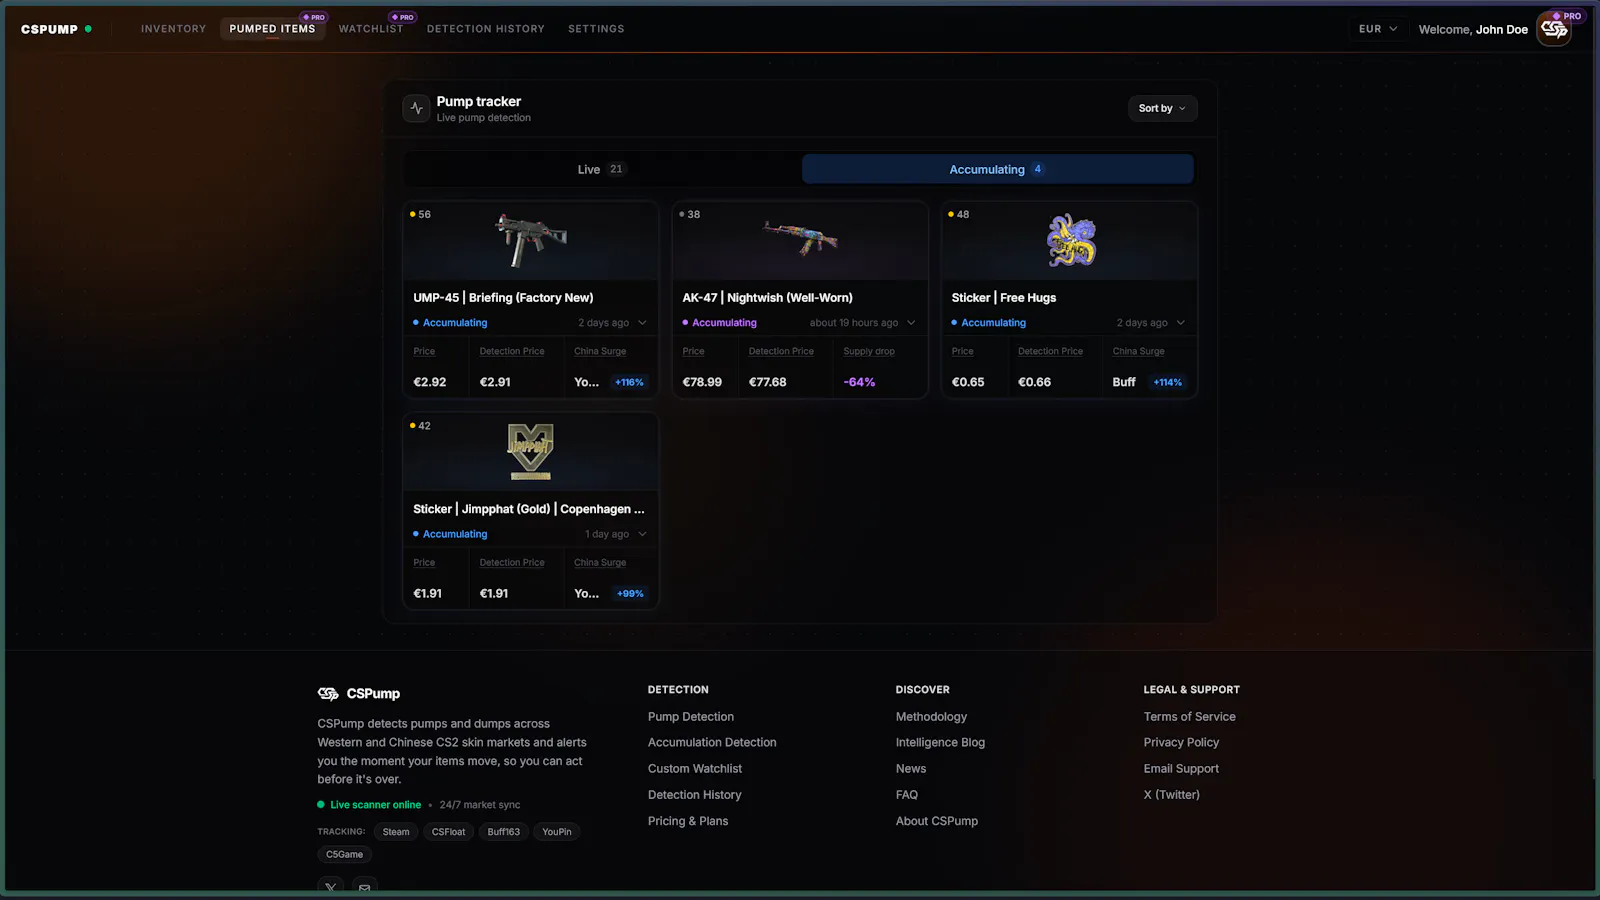This screenshot has height=900, width=1600.
Task: Switch to the Live tab
Action: click(601, 169)
